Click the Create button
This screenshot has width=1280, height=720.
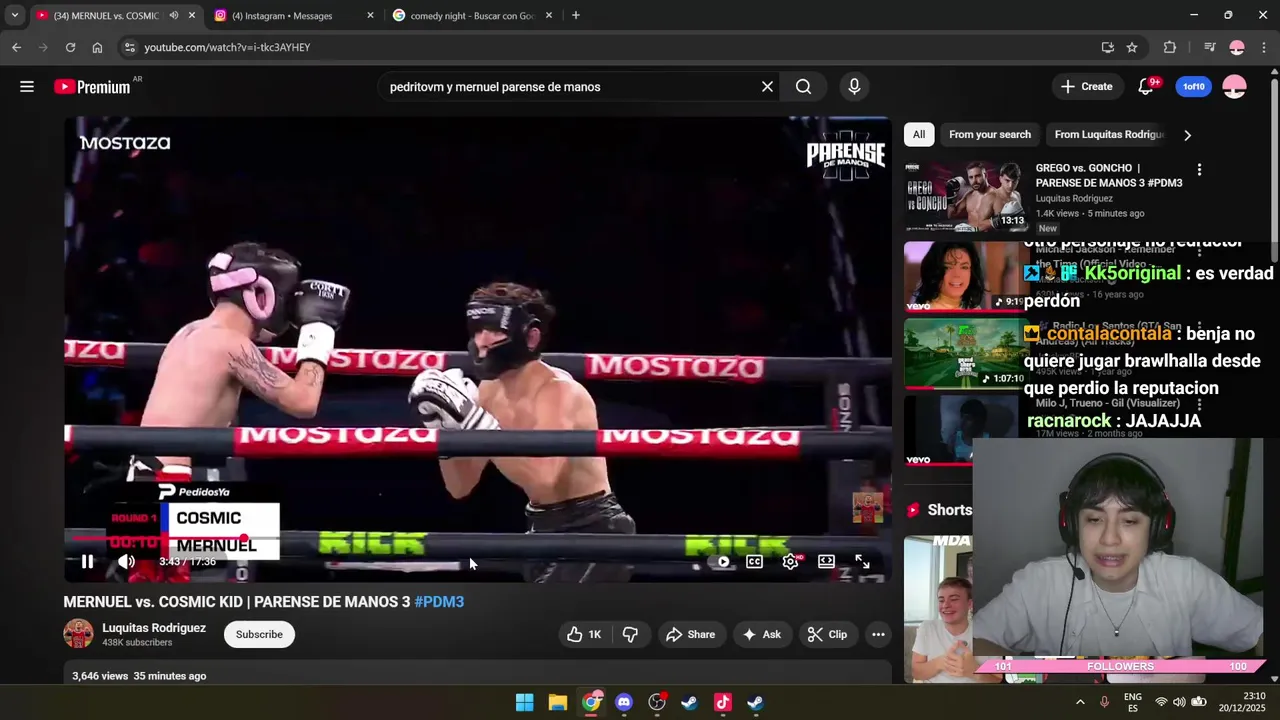1086,87
